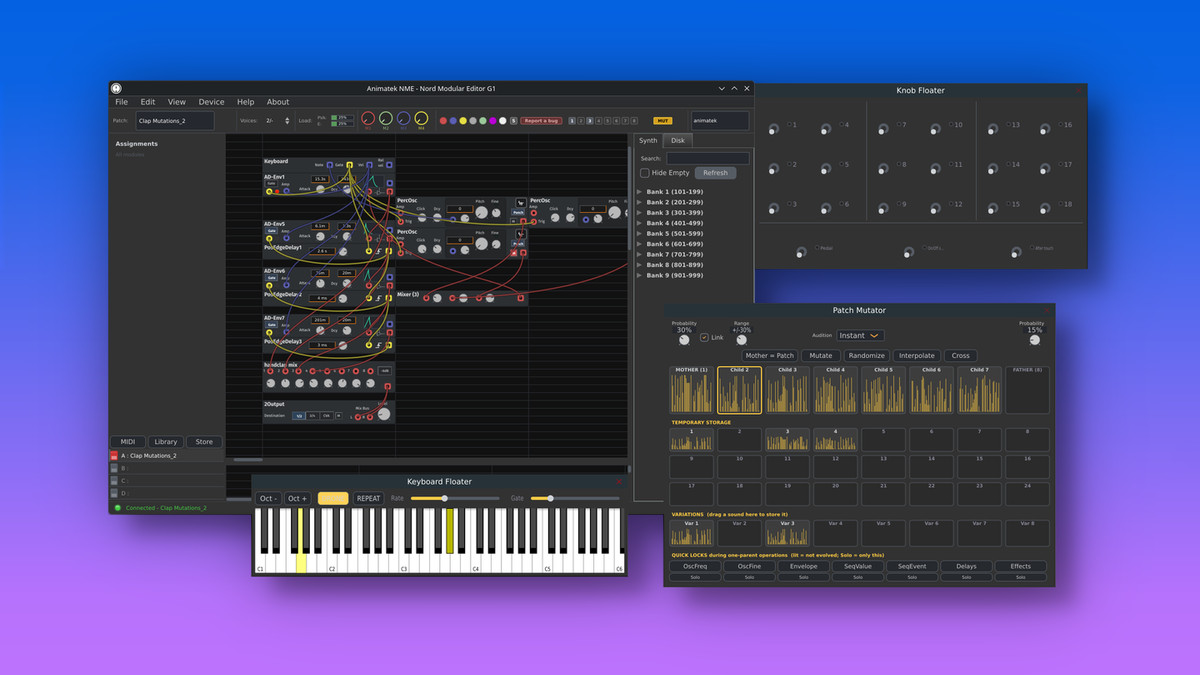Expand Bank 1 (101-199)

tap(640, 191)
